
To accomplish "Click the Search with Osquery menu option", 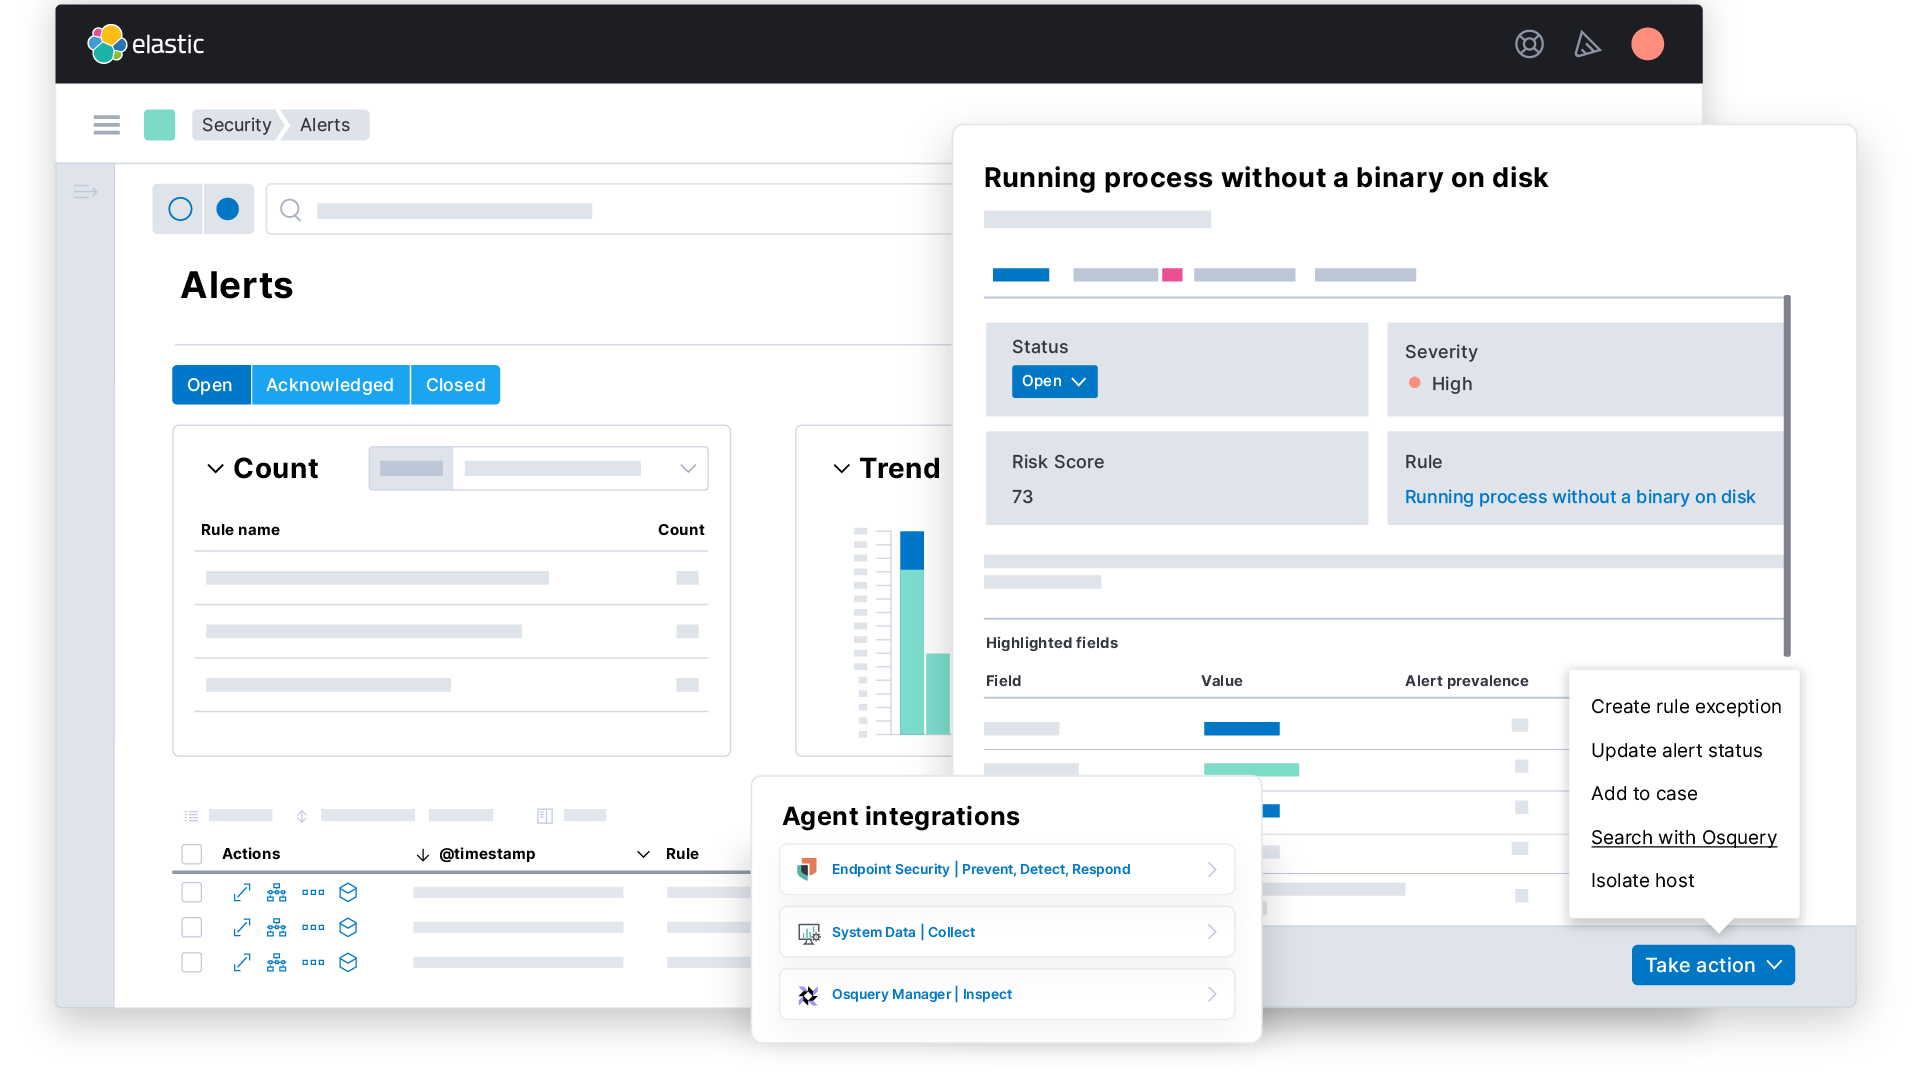I will (x=1684, y=836).
